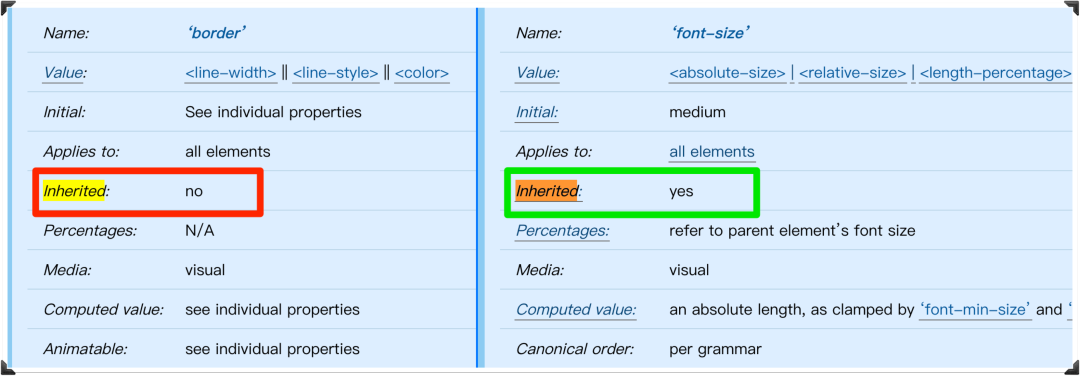Open the <absolute-size> value link
Viewport: 1080px width, 376px height.
[x=727, y=73]
